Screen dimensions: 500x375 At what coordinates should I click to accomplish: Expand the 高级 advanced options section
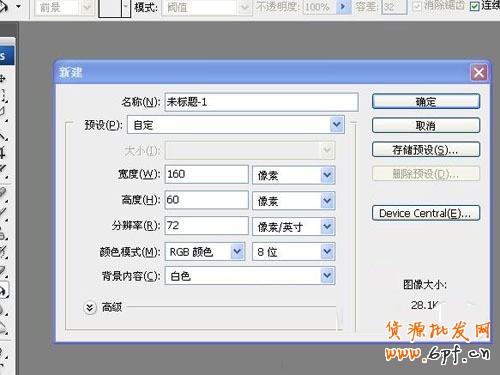(90, 308)
